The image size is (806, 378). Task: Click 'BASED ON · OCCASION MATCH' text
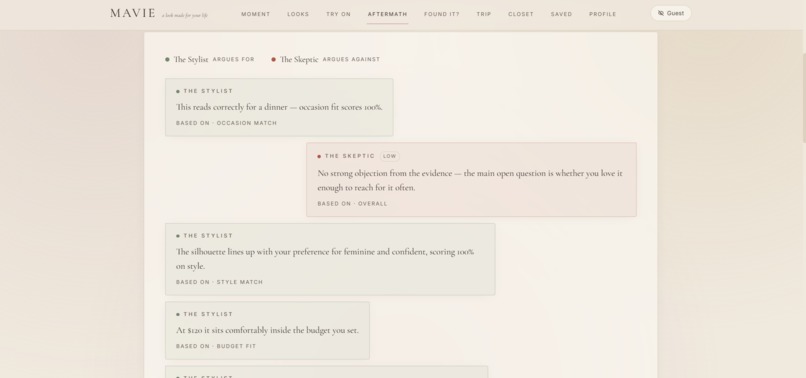coord(226,123)
